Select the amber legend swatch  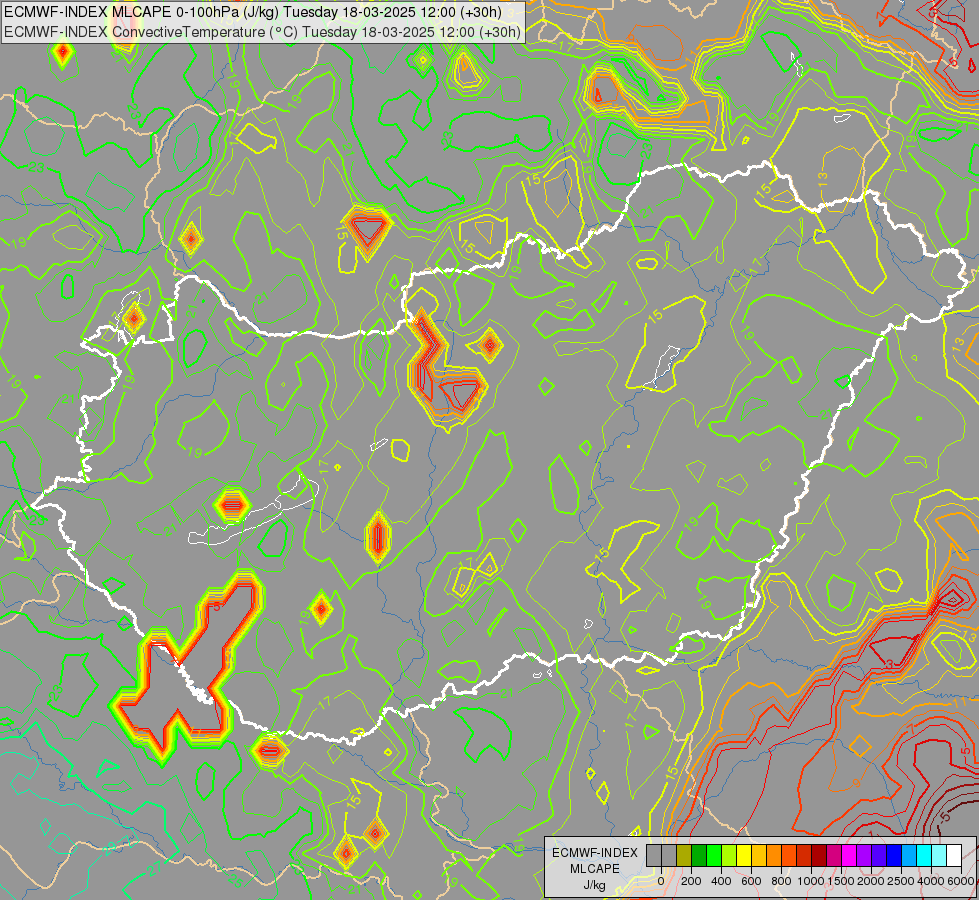(x=759, y=855)
